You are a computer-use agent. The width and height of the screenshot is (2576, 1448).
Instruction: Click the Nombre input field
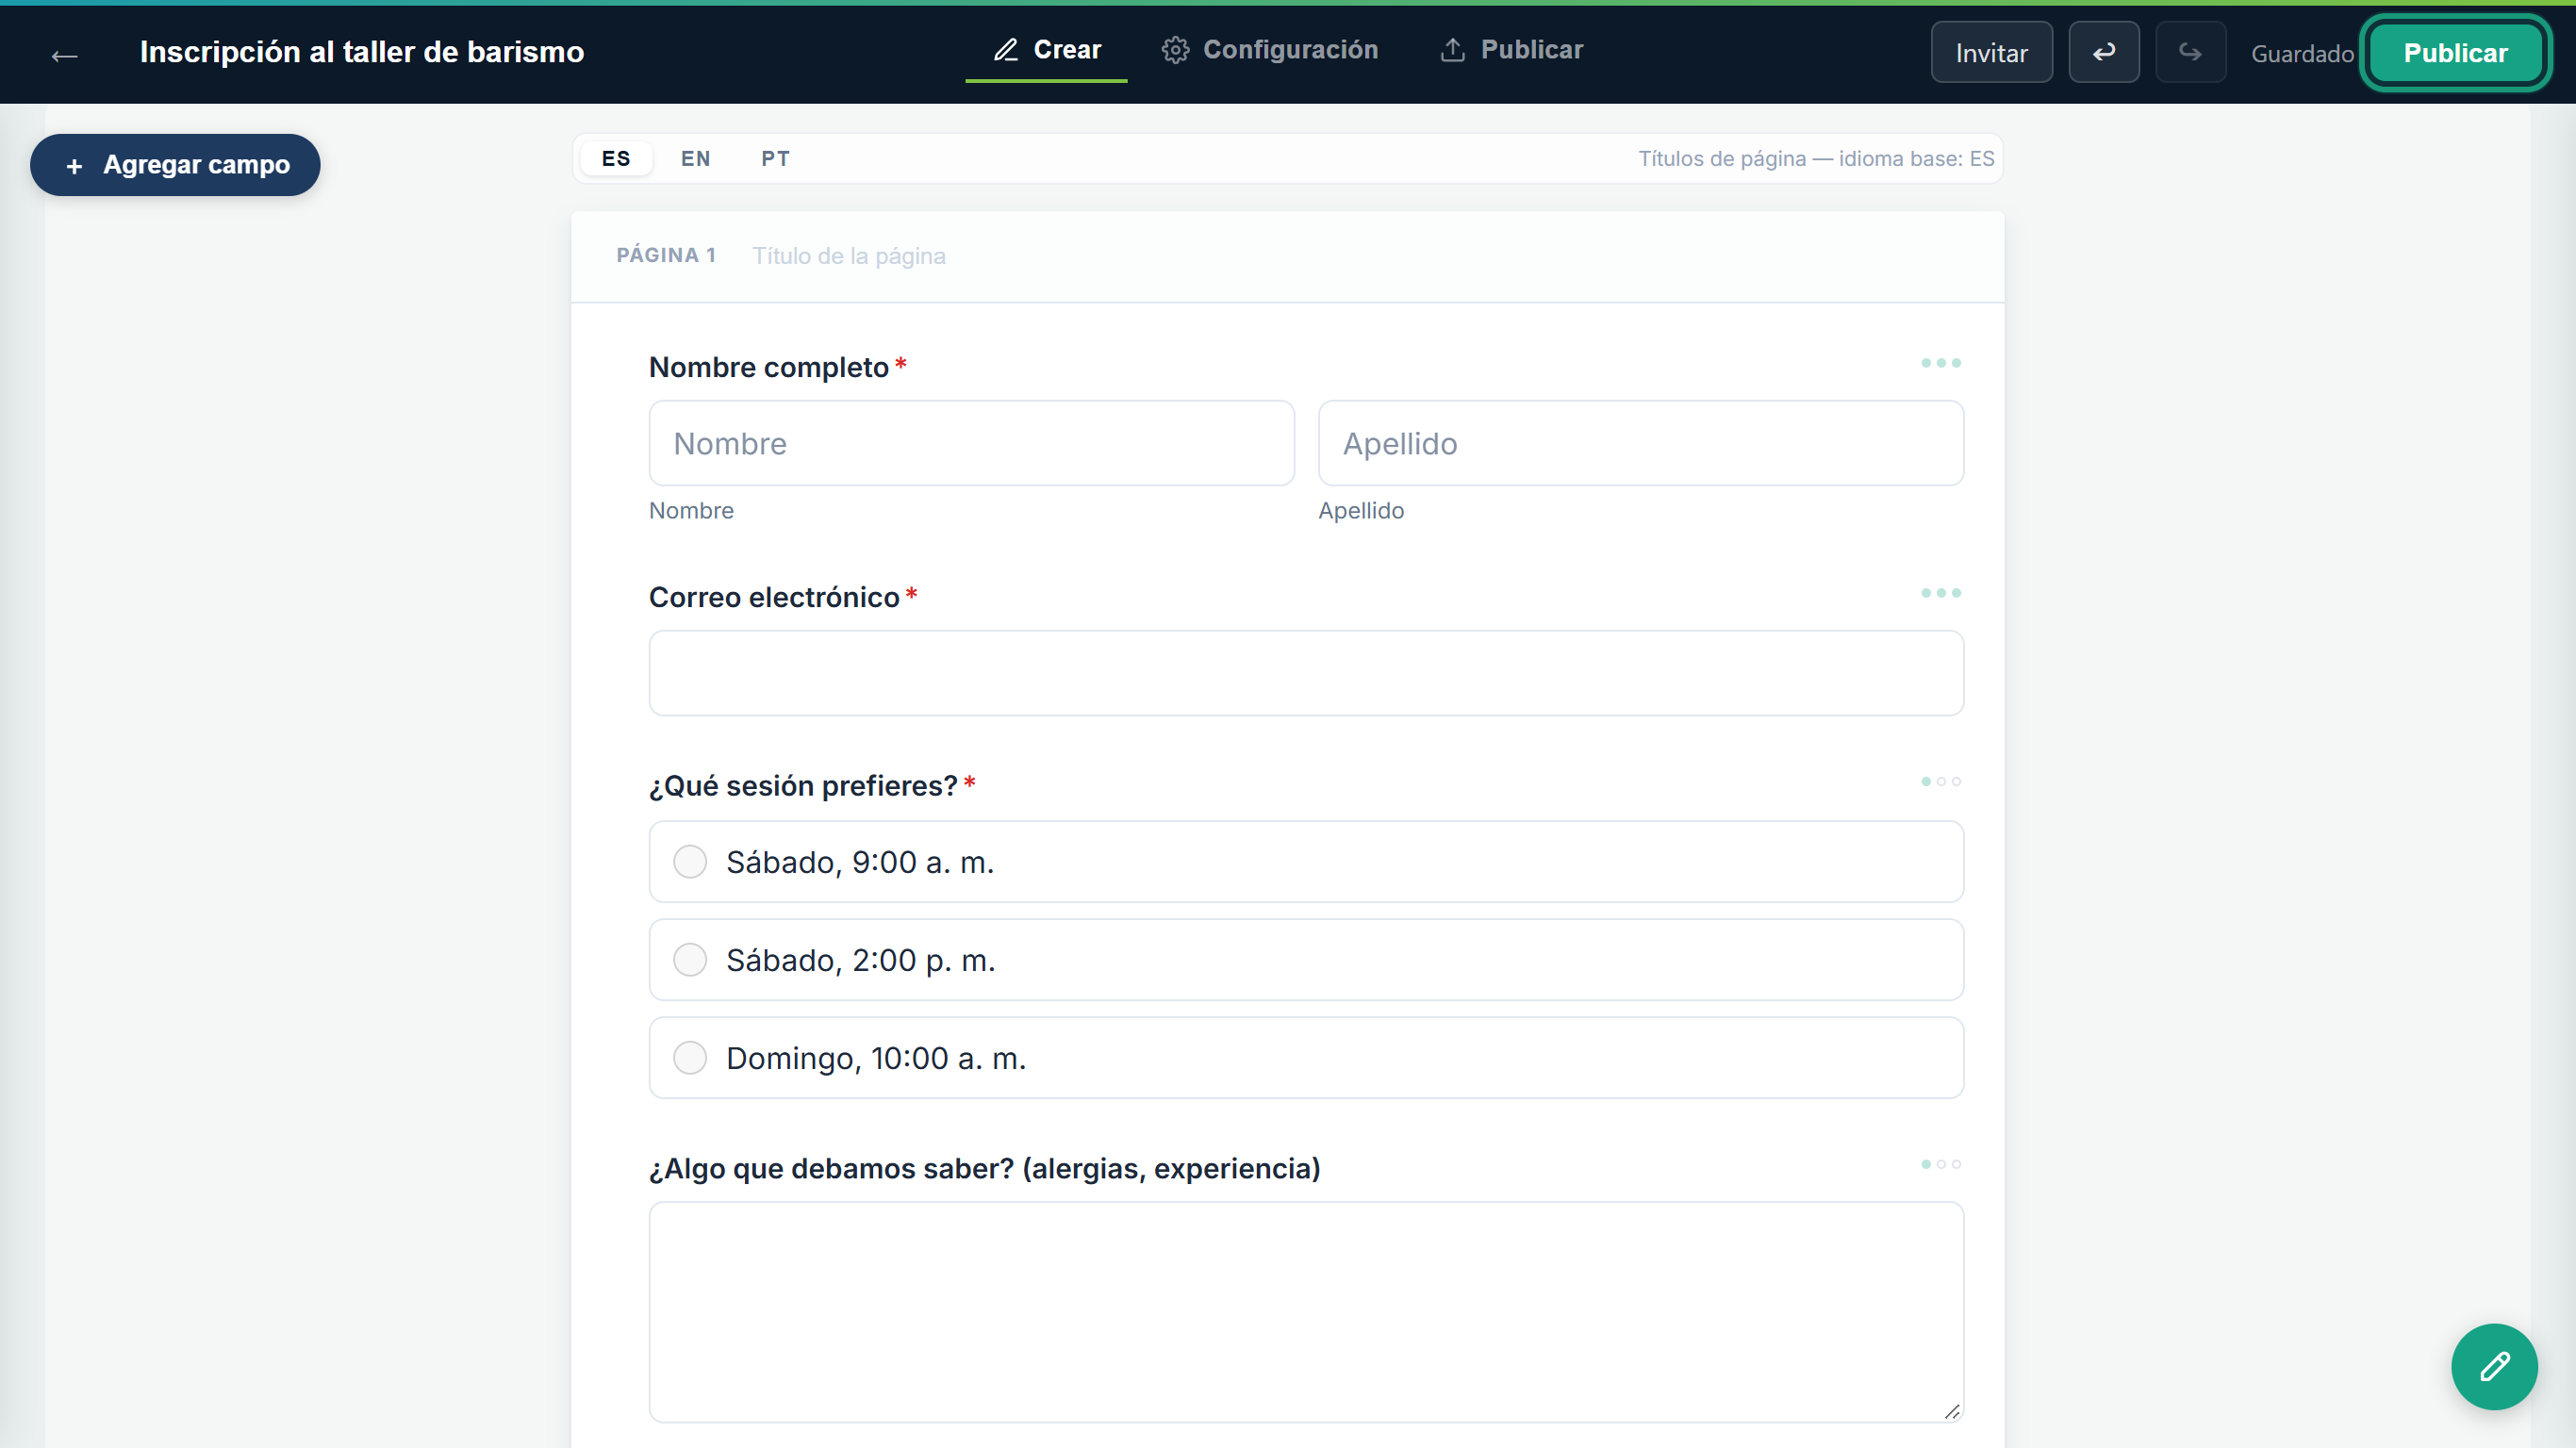click(x=971, y=443)
